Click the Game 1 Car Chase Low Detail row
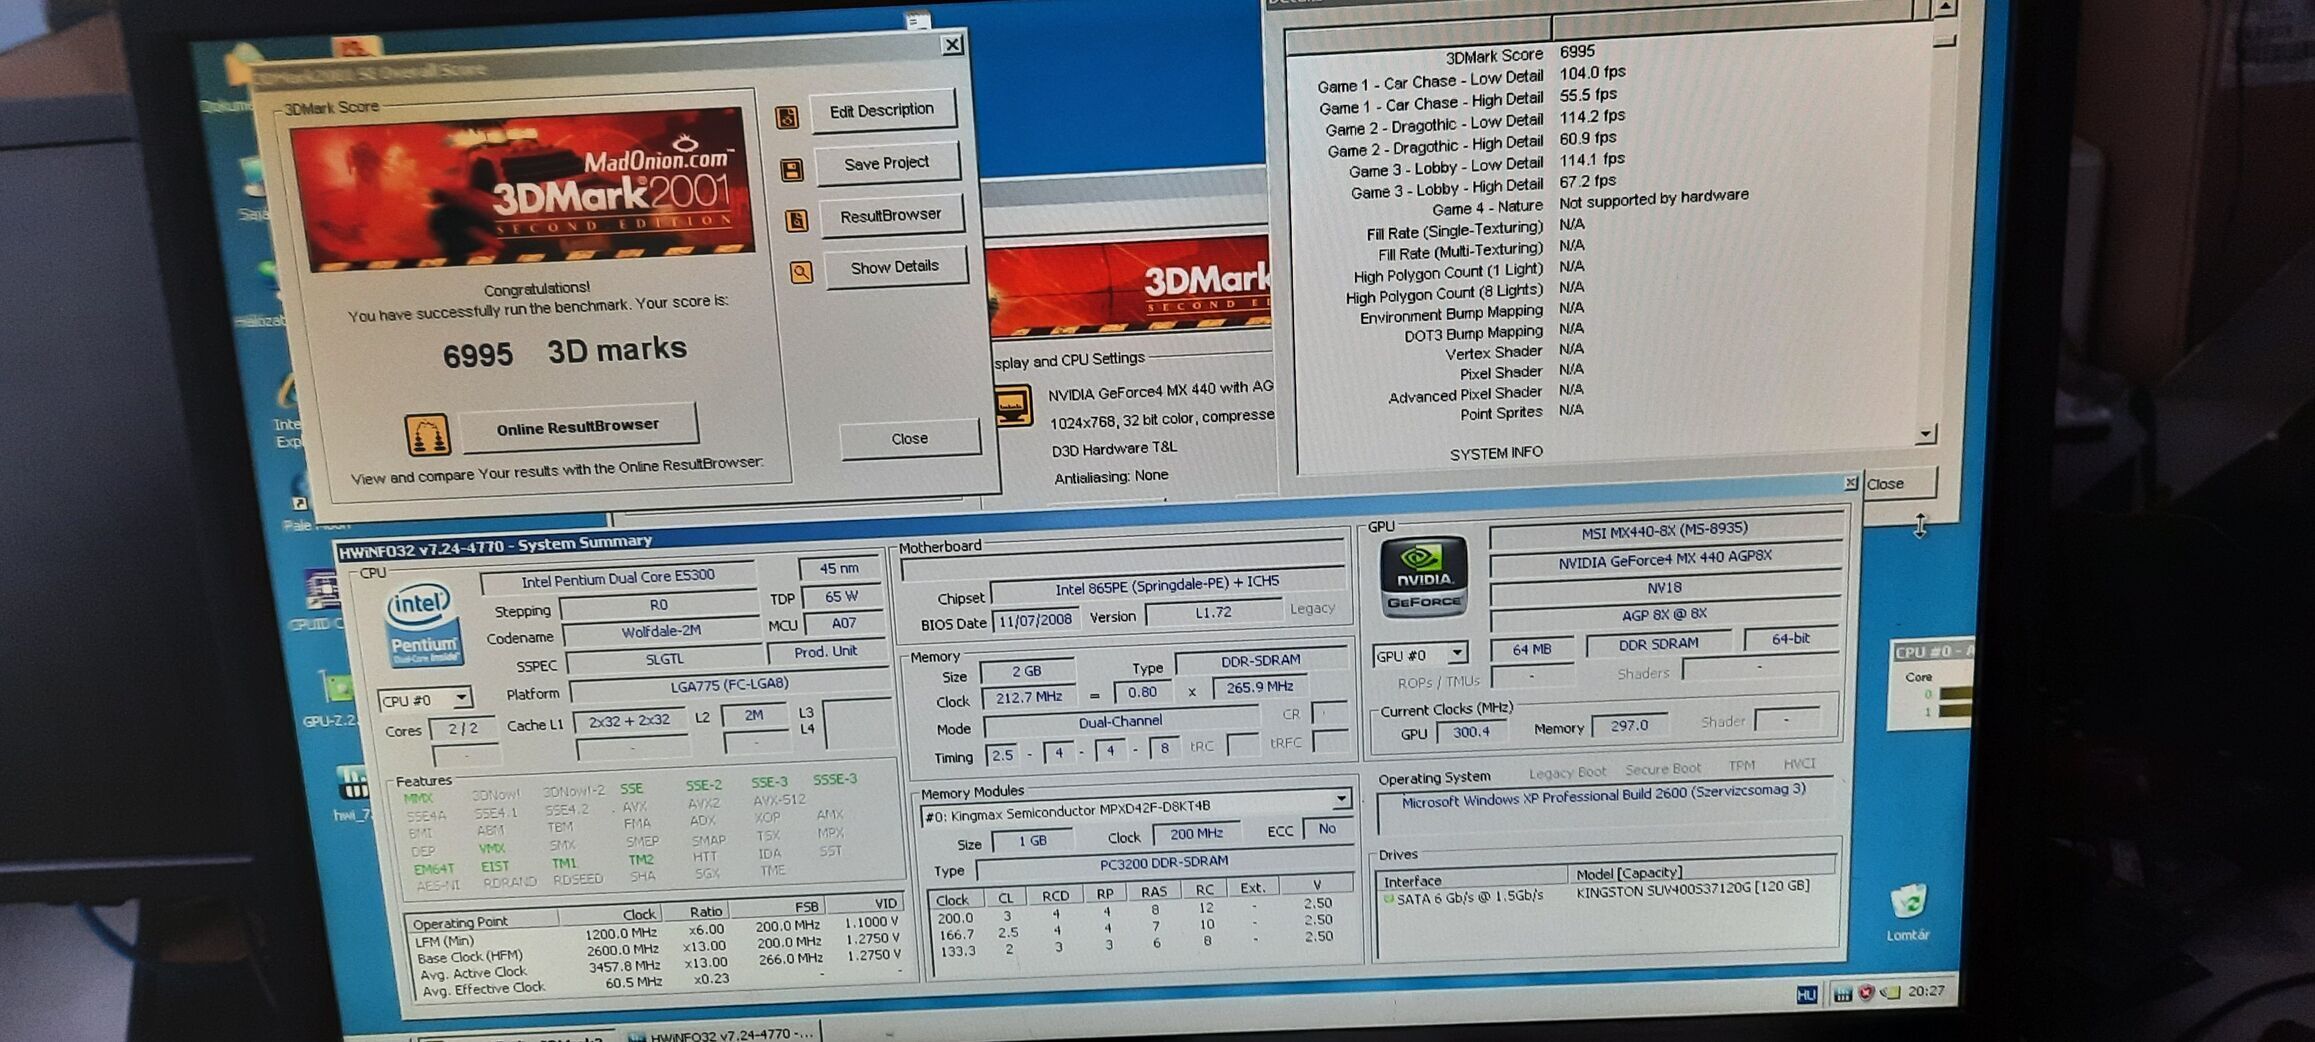Viewport: 2315px width, 1042px height. [1471, 79]
